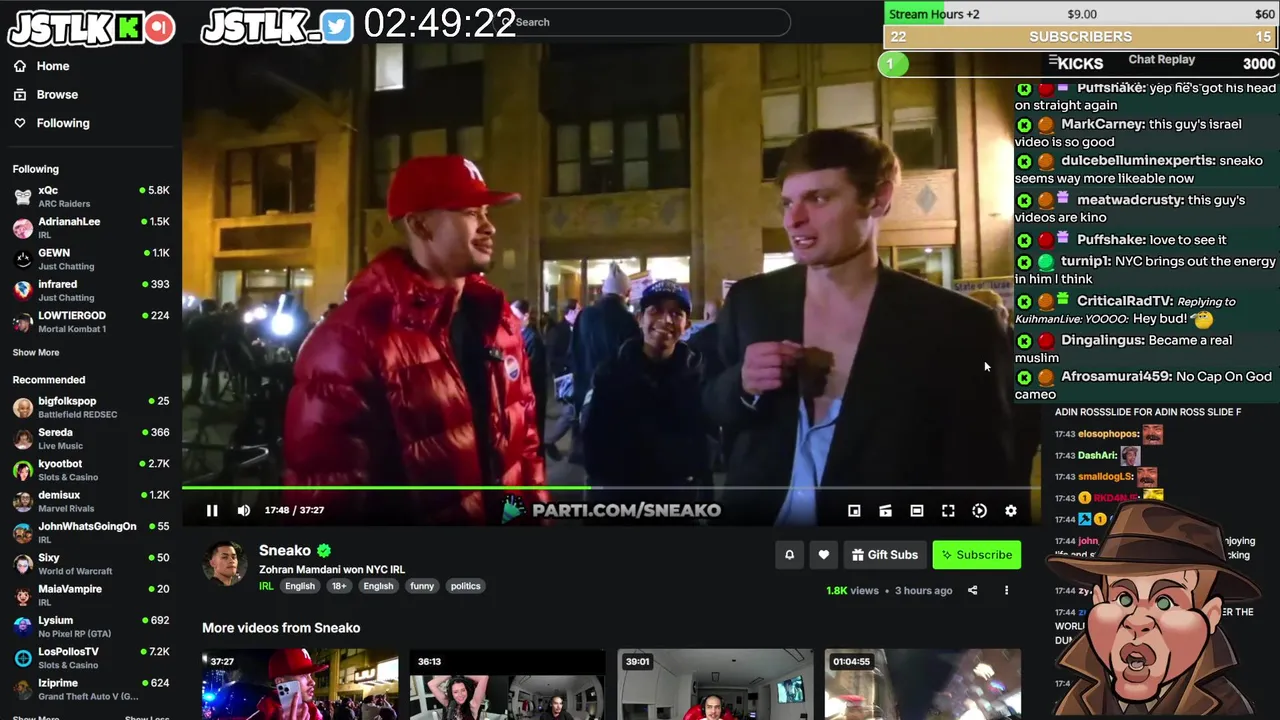Expand Following list with Show More

click(x=36, y=353)
